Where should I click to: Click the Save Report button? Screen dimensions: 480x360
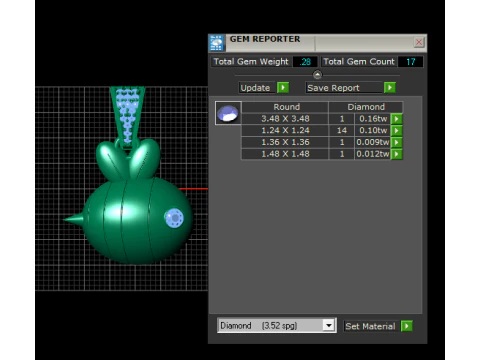(344, 88)
